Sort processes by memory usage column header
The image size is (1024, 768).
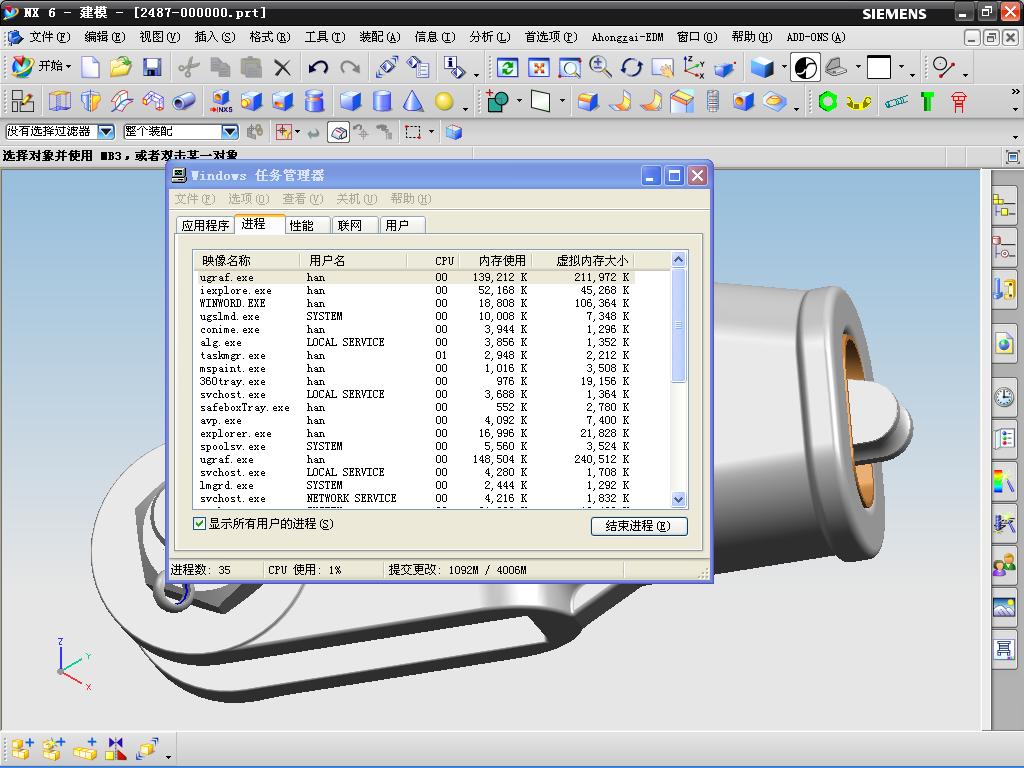coord(501,260)
